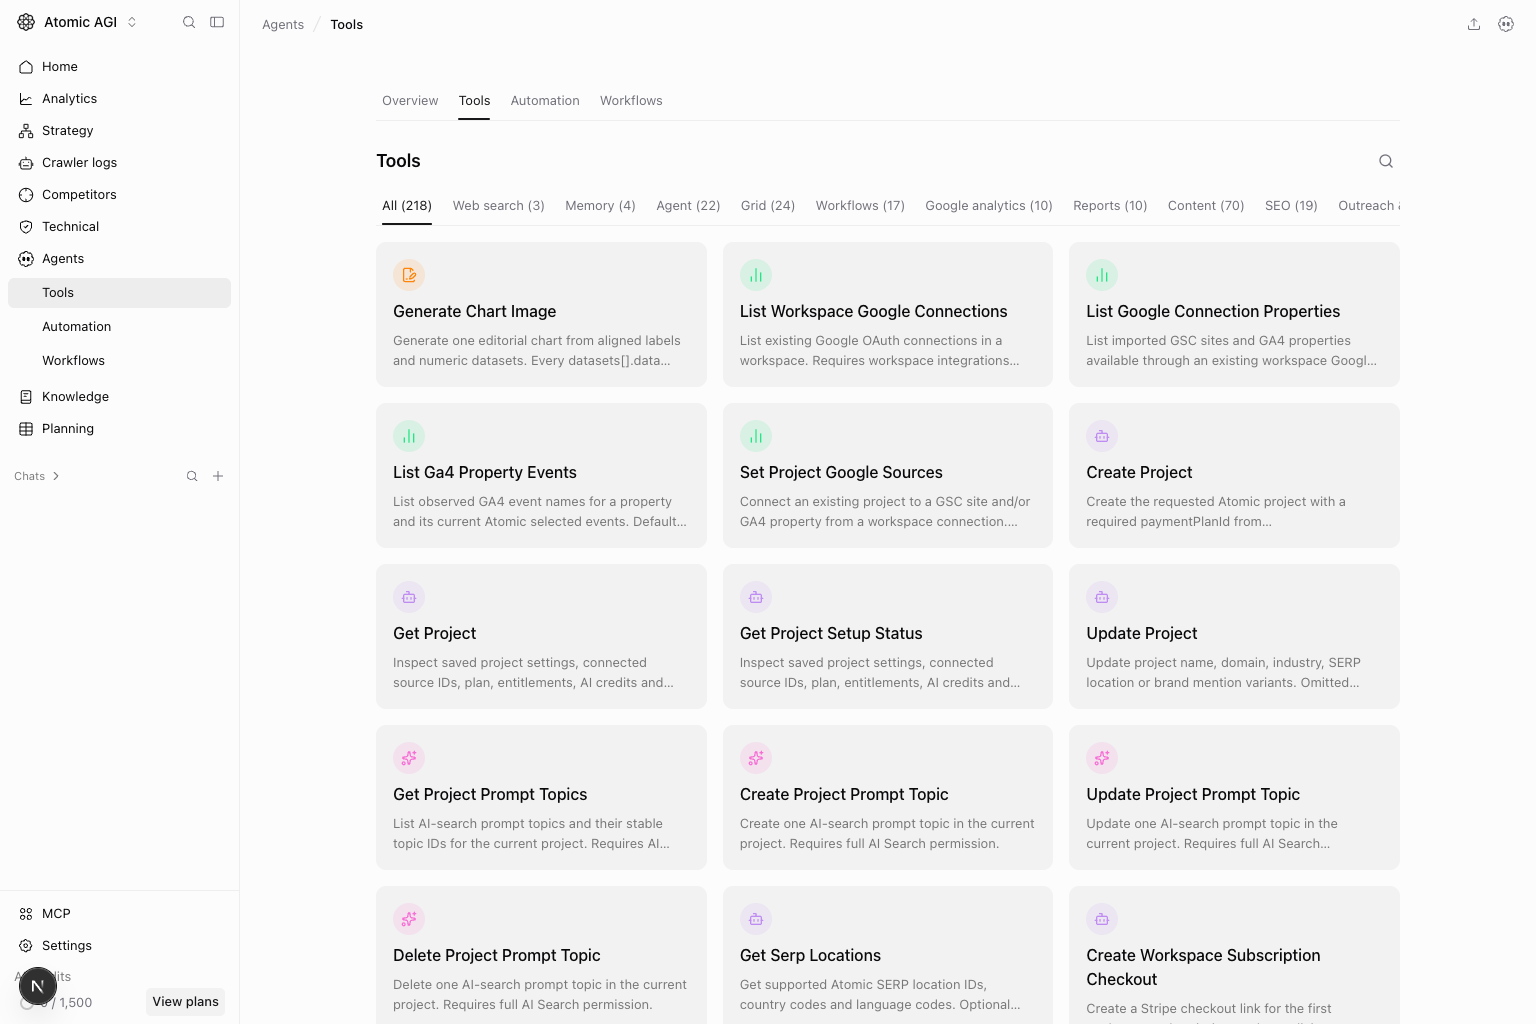Filter tools by Memory (4)
The image size is (1536, 1024).
pos(600,206)
